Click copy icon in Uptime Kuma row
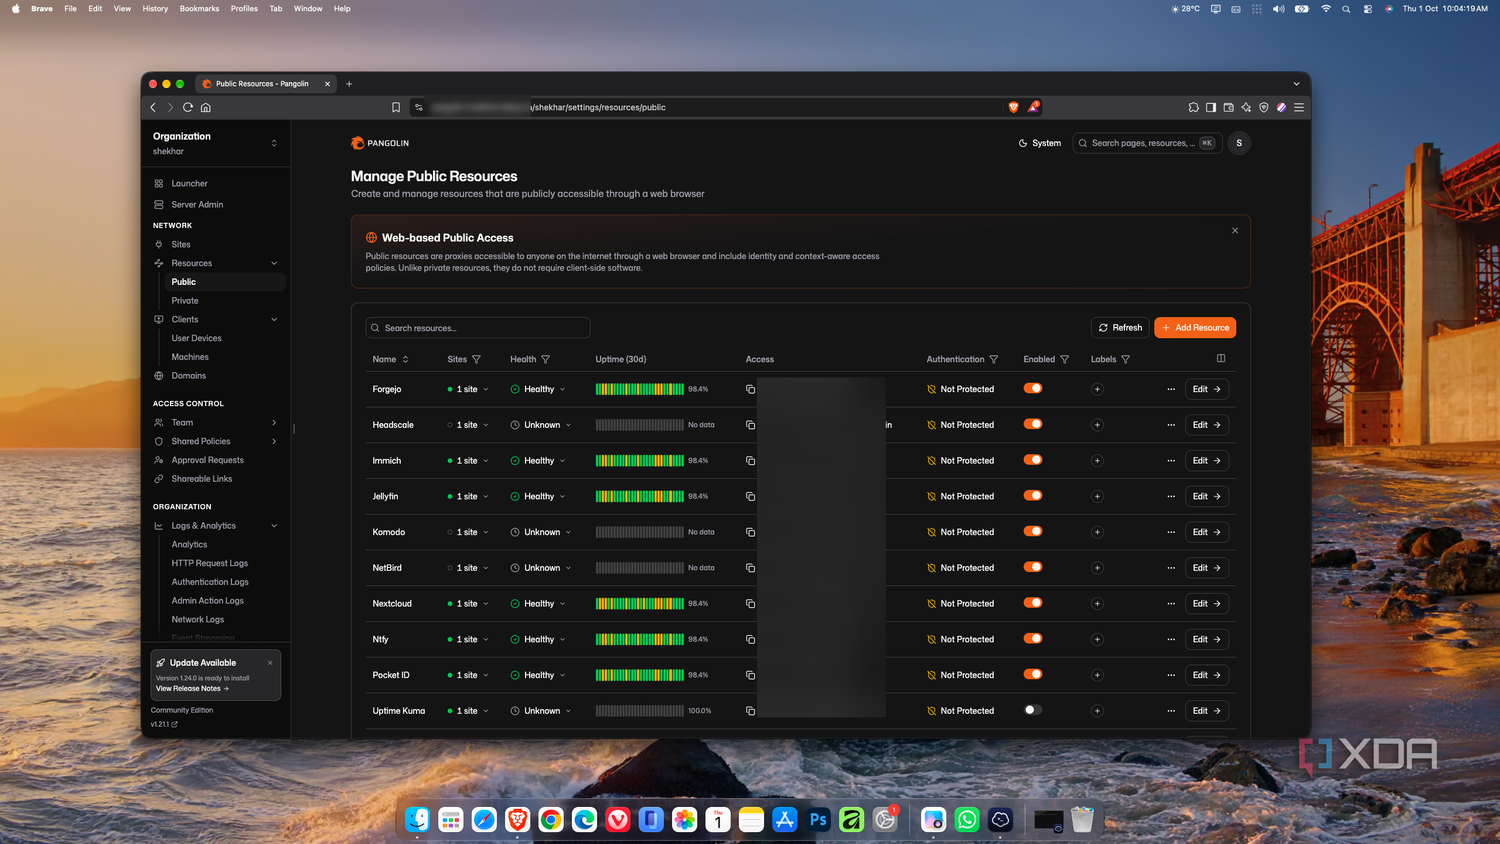 750,711
